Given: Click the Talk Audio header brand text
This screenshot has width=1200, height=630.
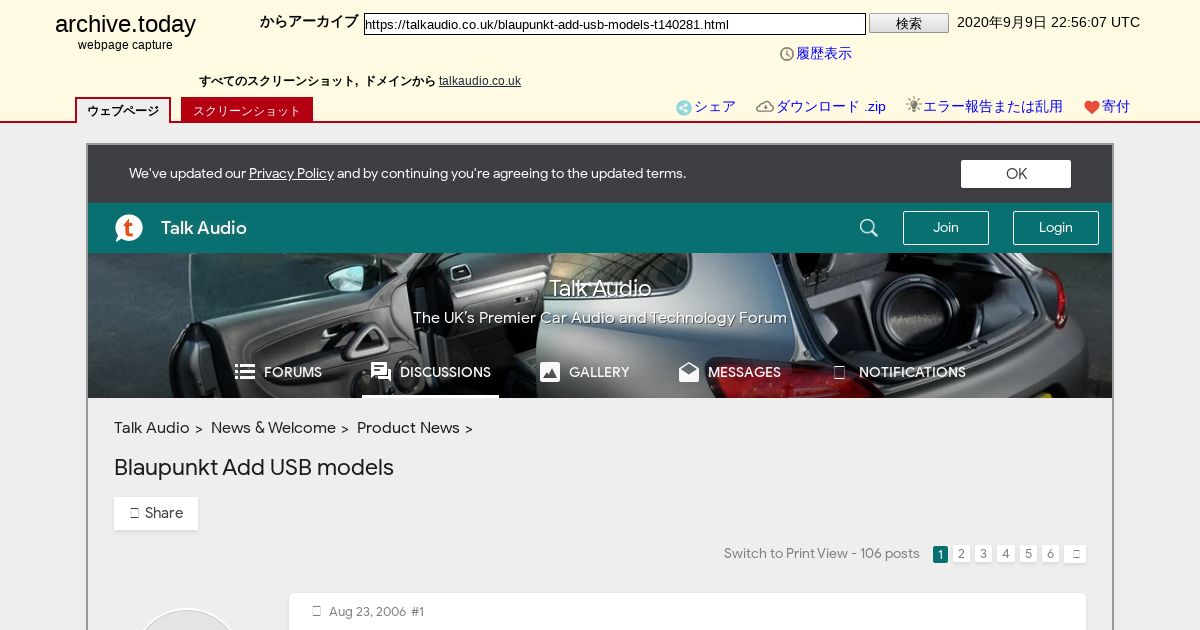Looking at the screenshot, I should pyautogui.click(x=204, y=228).
